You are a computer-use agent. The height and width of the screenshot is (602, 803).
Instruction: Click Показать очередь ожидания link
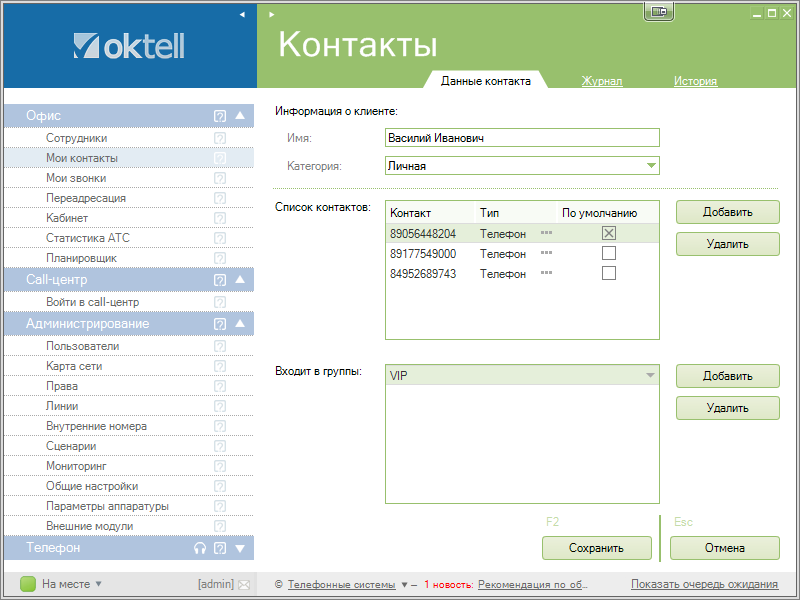[704, 585]
